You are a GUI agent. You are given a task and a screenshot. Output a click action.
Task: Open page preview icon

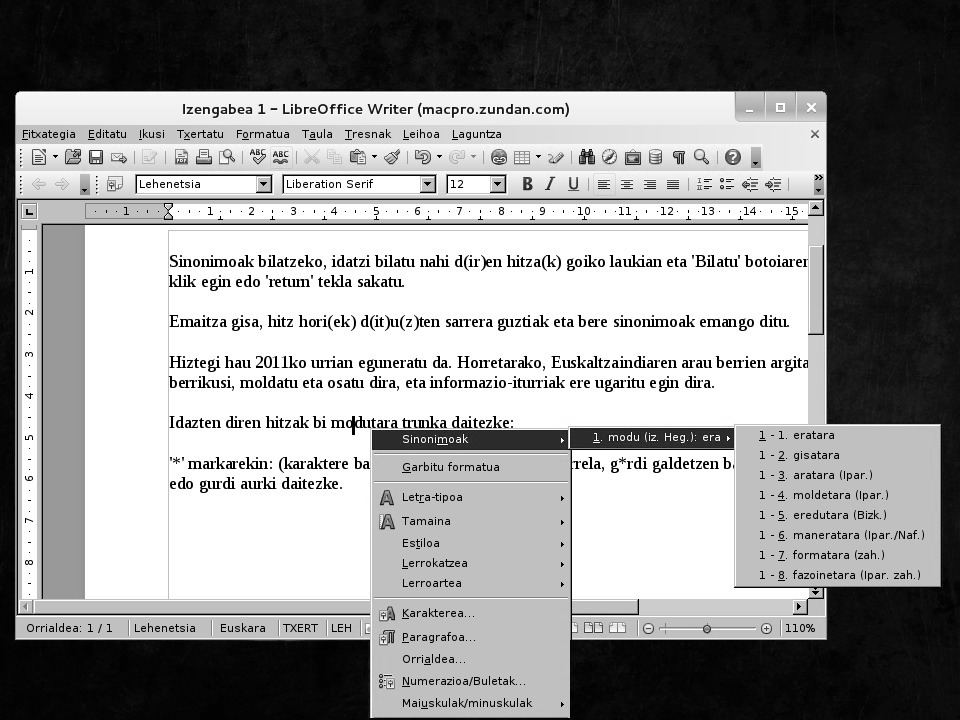tap(227, 157)
